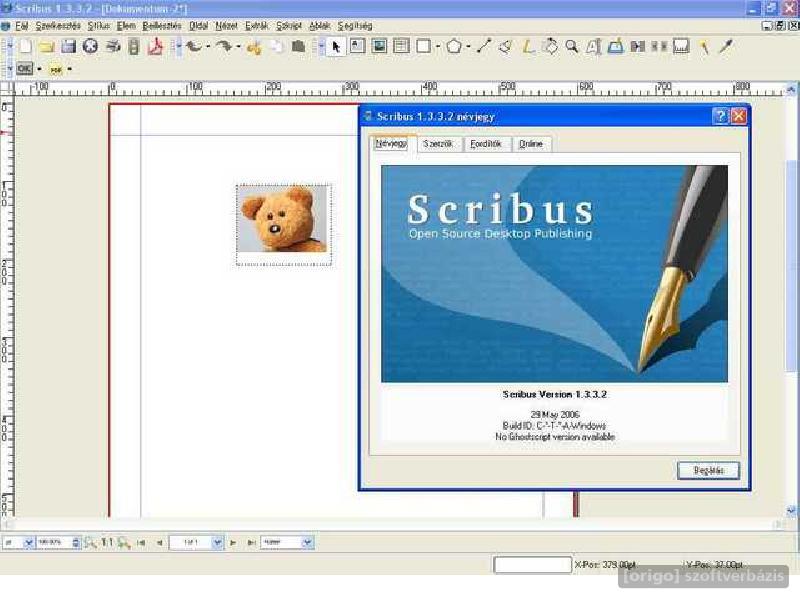Click the Paste clipboard icon
Image resolution: width=800 pixels, height=600 pixels.
click(x=298, y=47)
